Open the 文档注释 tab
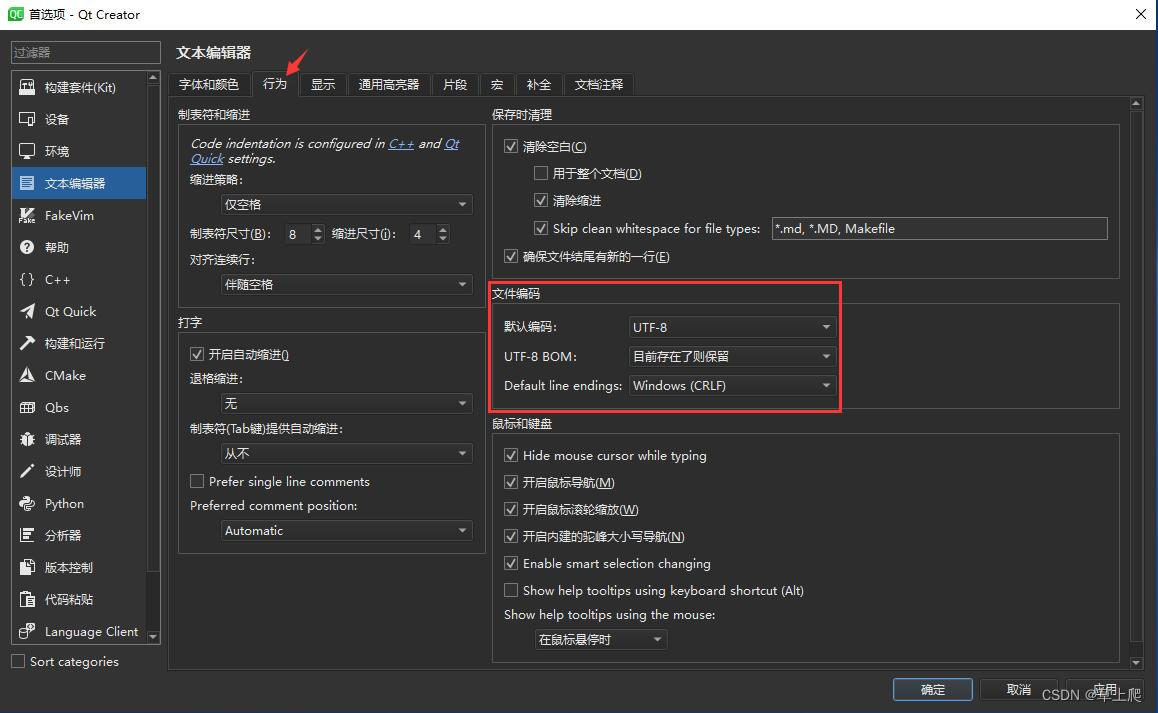 pyautogui.click(x=599, y=84)
